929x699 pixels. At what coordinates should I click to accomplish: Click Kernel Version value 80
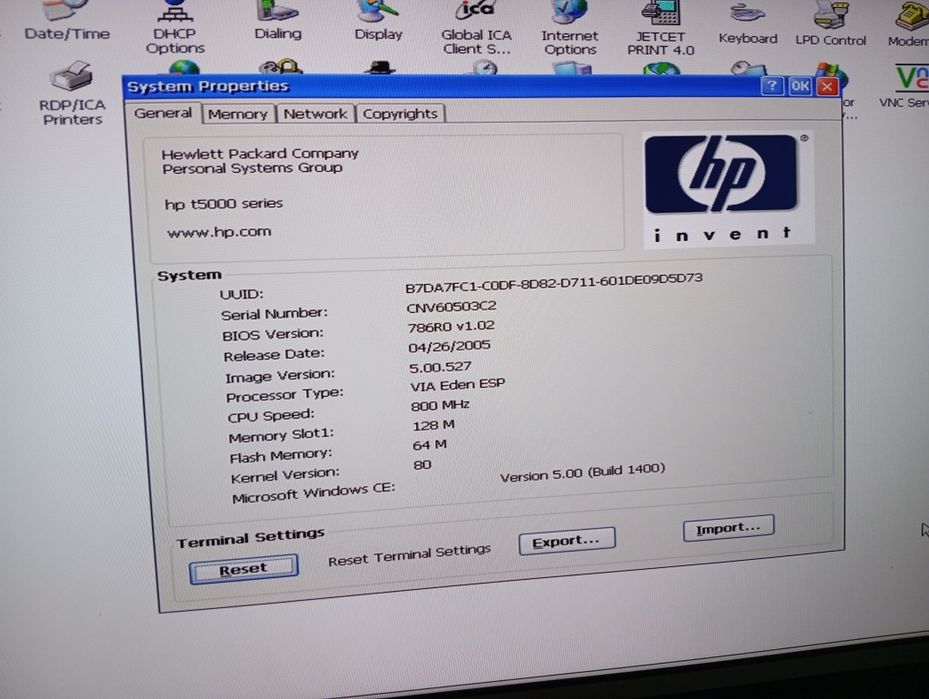click(x=422, y=465)
